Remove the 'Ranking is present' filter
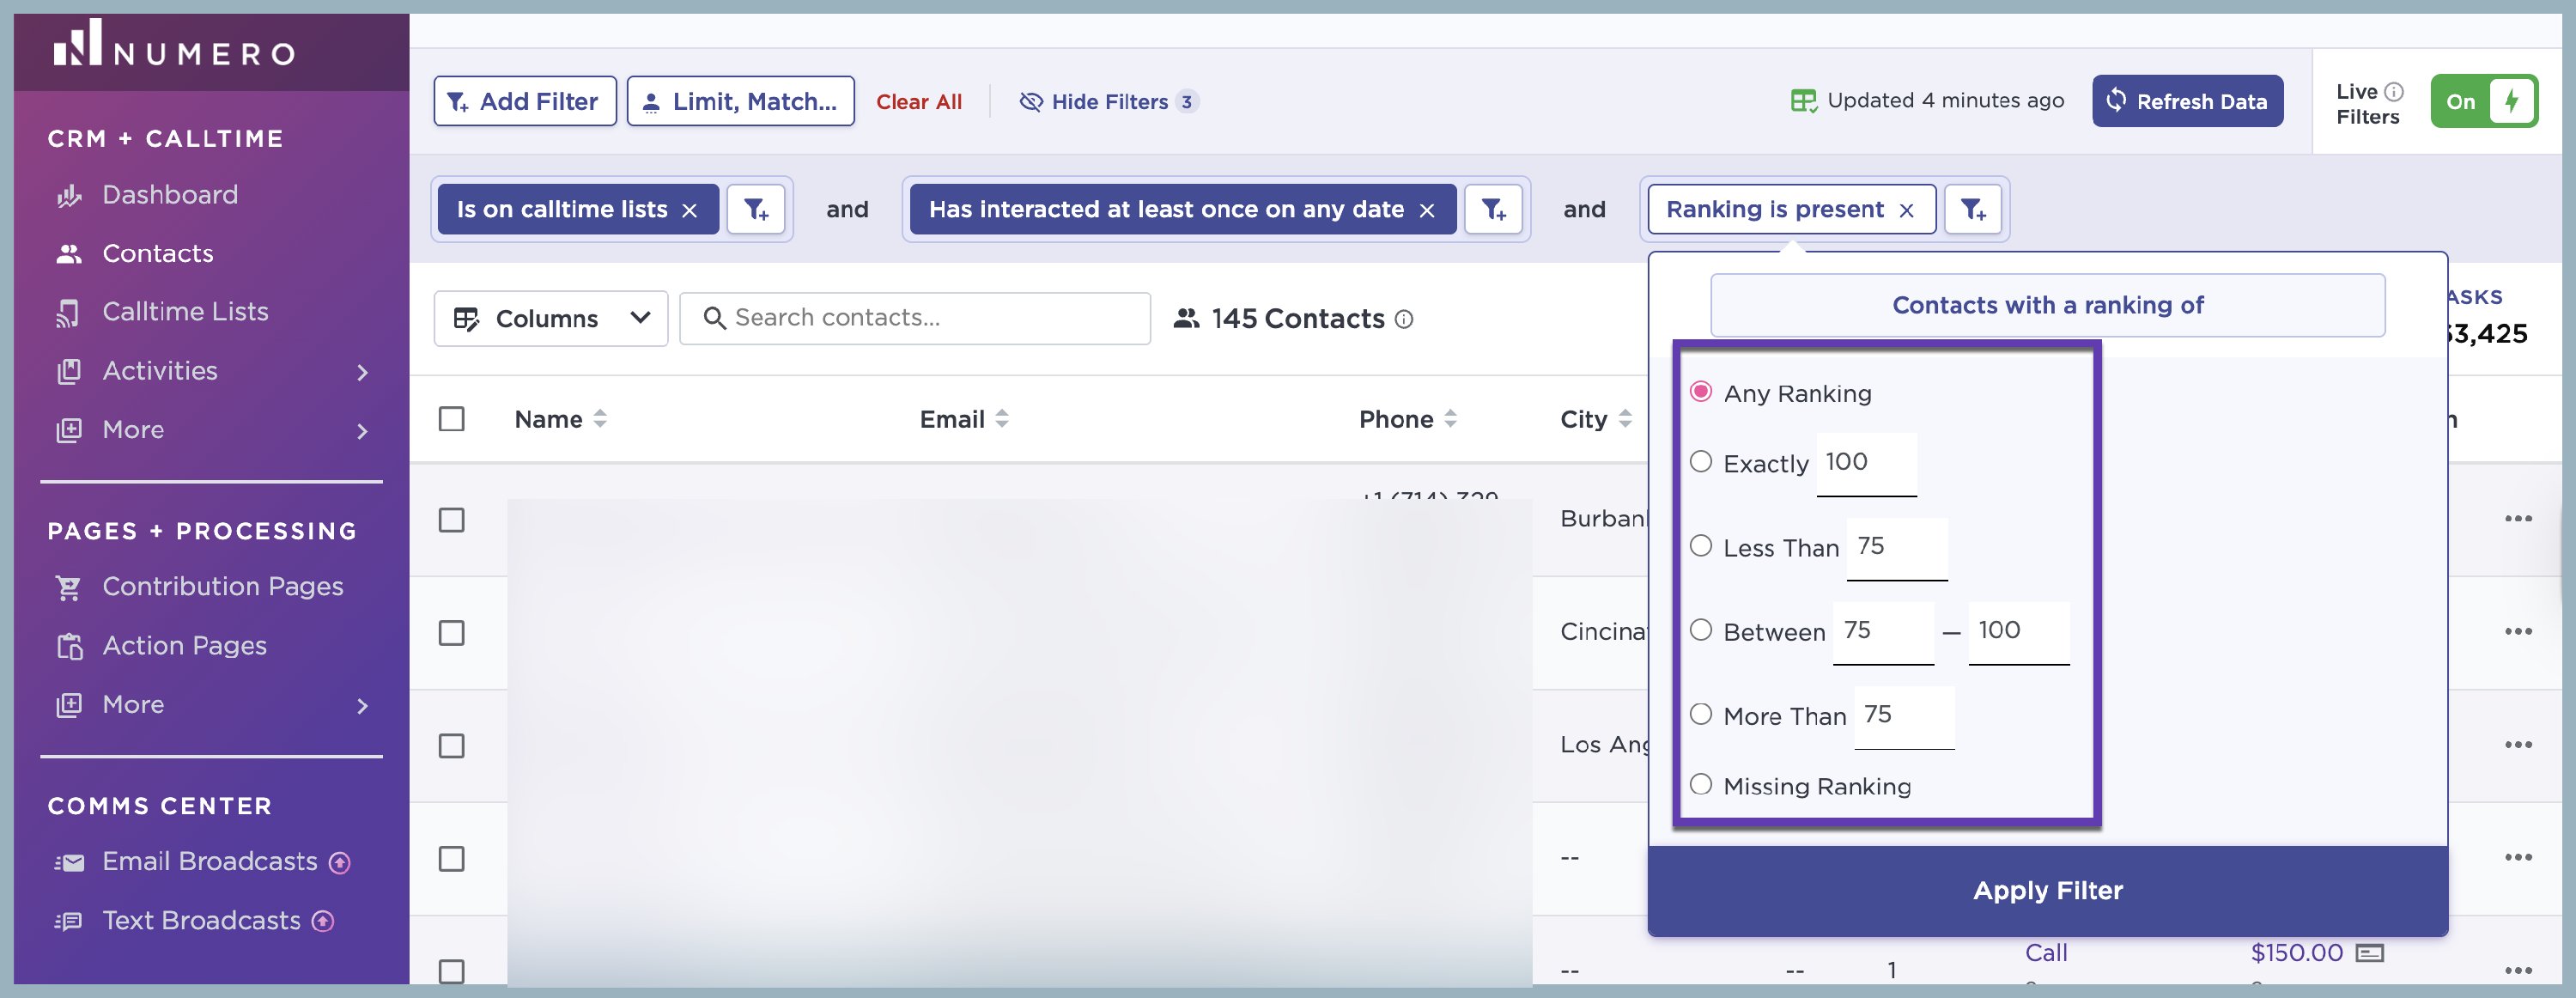The image size is (2576, 998). click(x=1906, y=210)
